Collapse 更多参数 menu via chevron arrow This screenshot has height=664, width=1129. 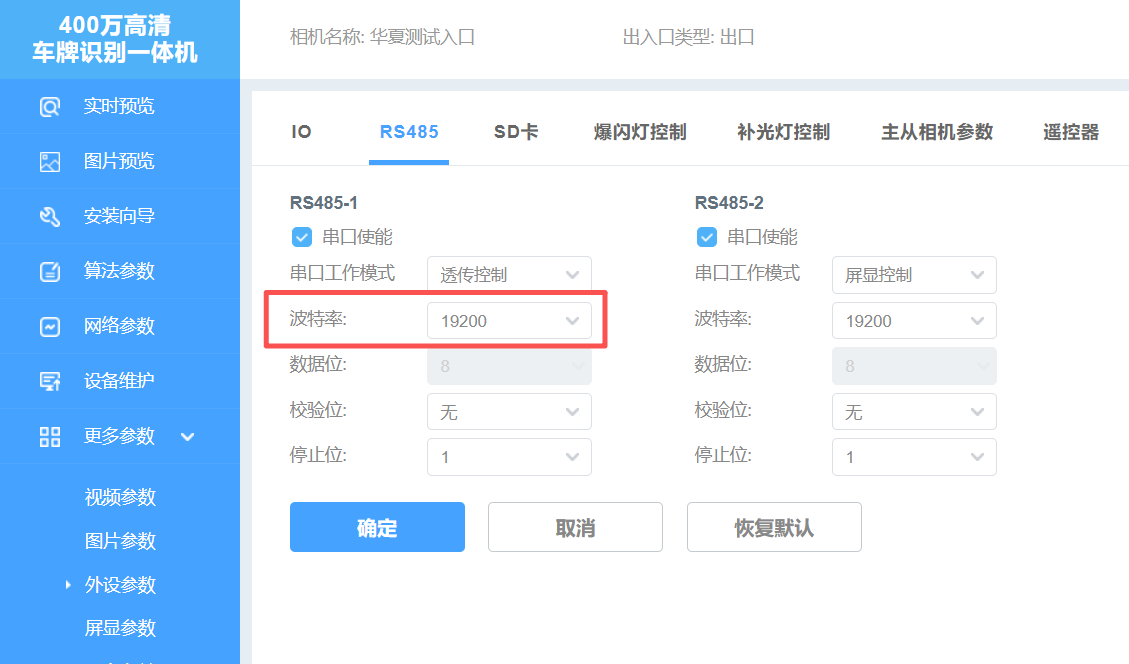(x=187, y=436)
